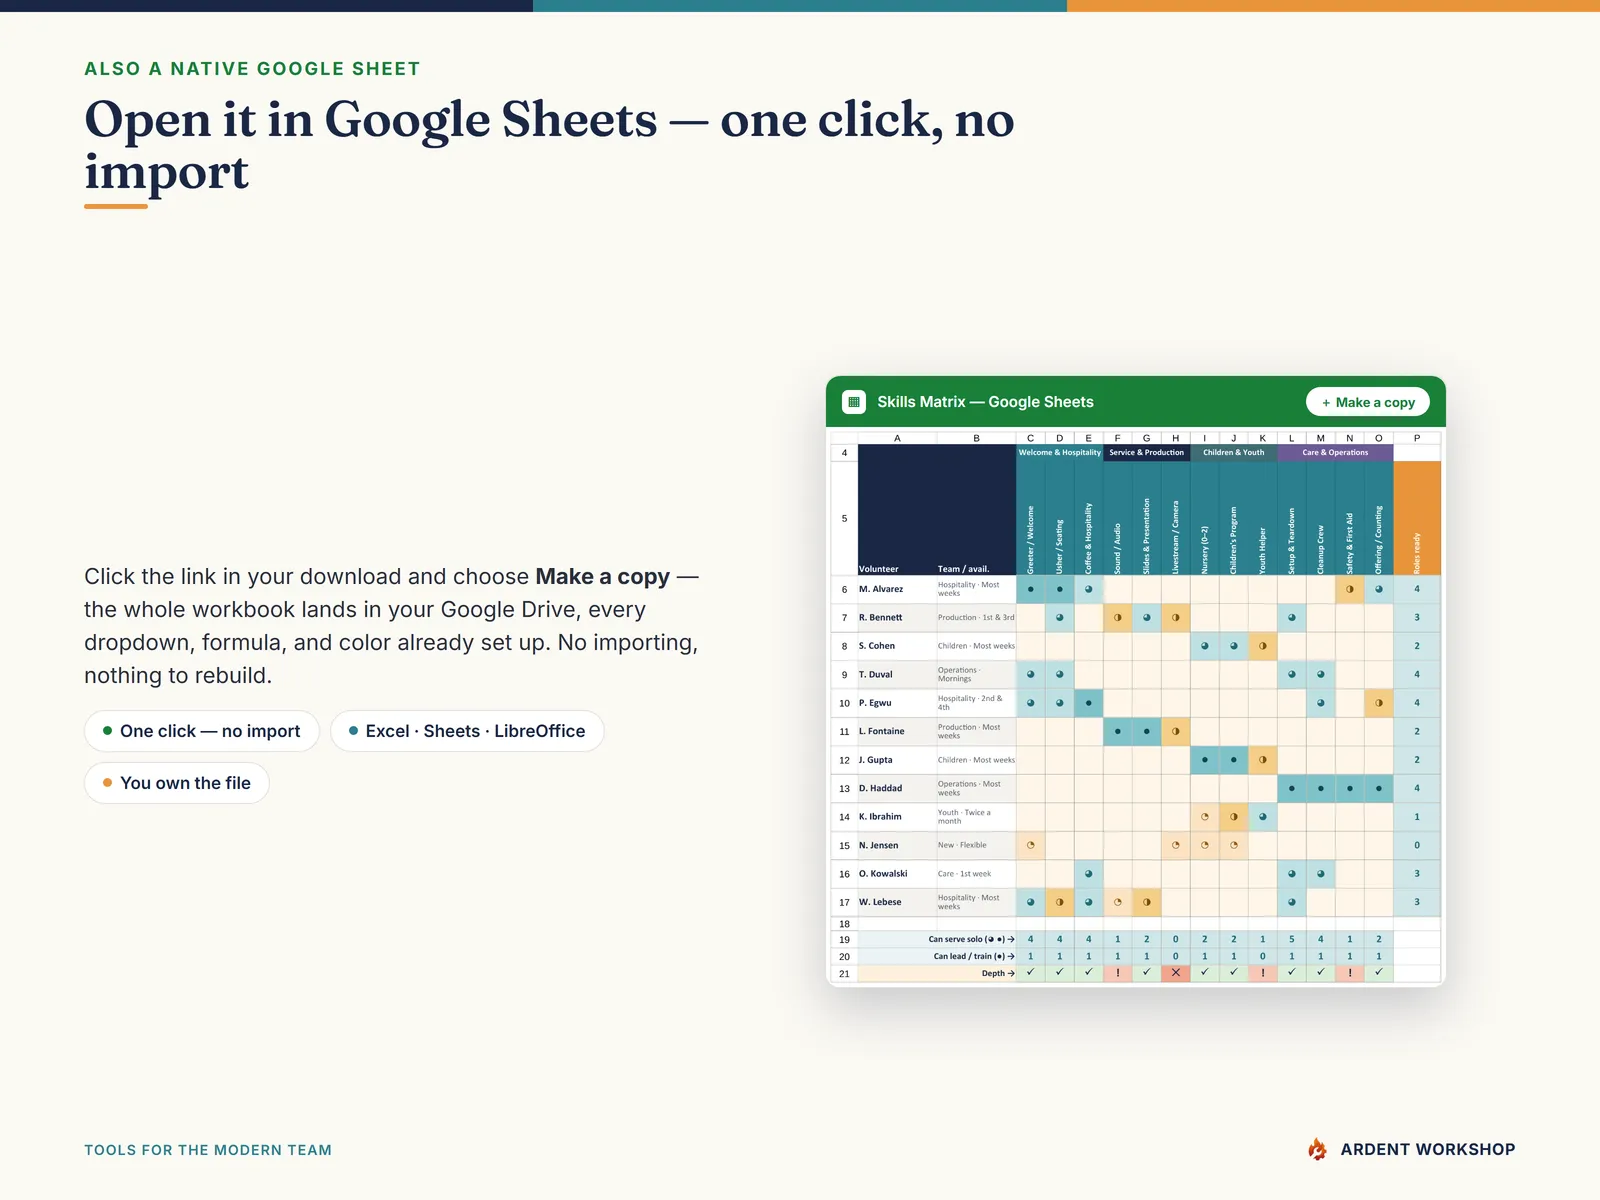Image resolution: width=1600 pixels, height=1200 pixels.
Task: Click the exclamation depth cell under Sound / Audio
Action: tap(1117, 974)
